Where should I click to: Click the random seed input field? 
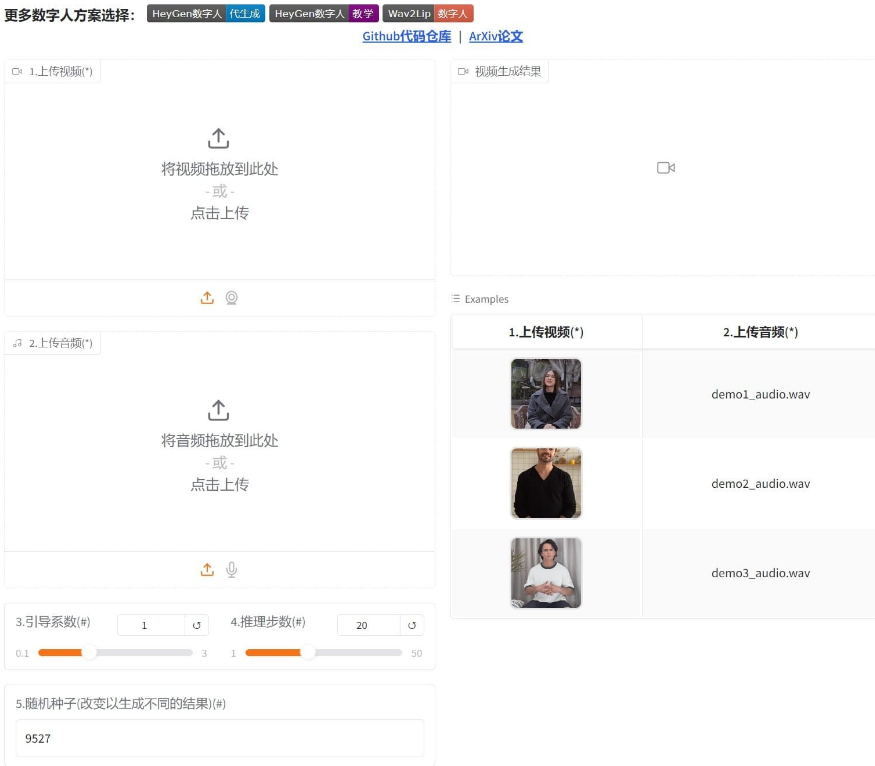point(219,738)
